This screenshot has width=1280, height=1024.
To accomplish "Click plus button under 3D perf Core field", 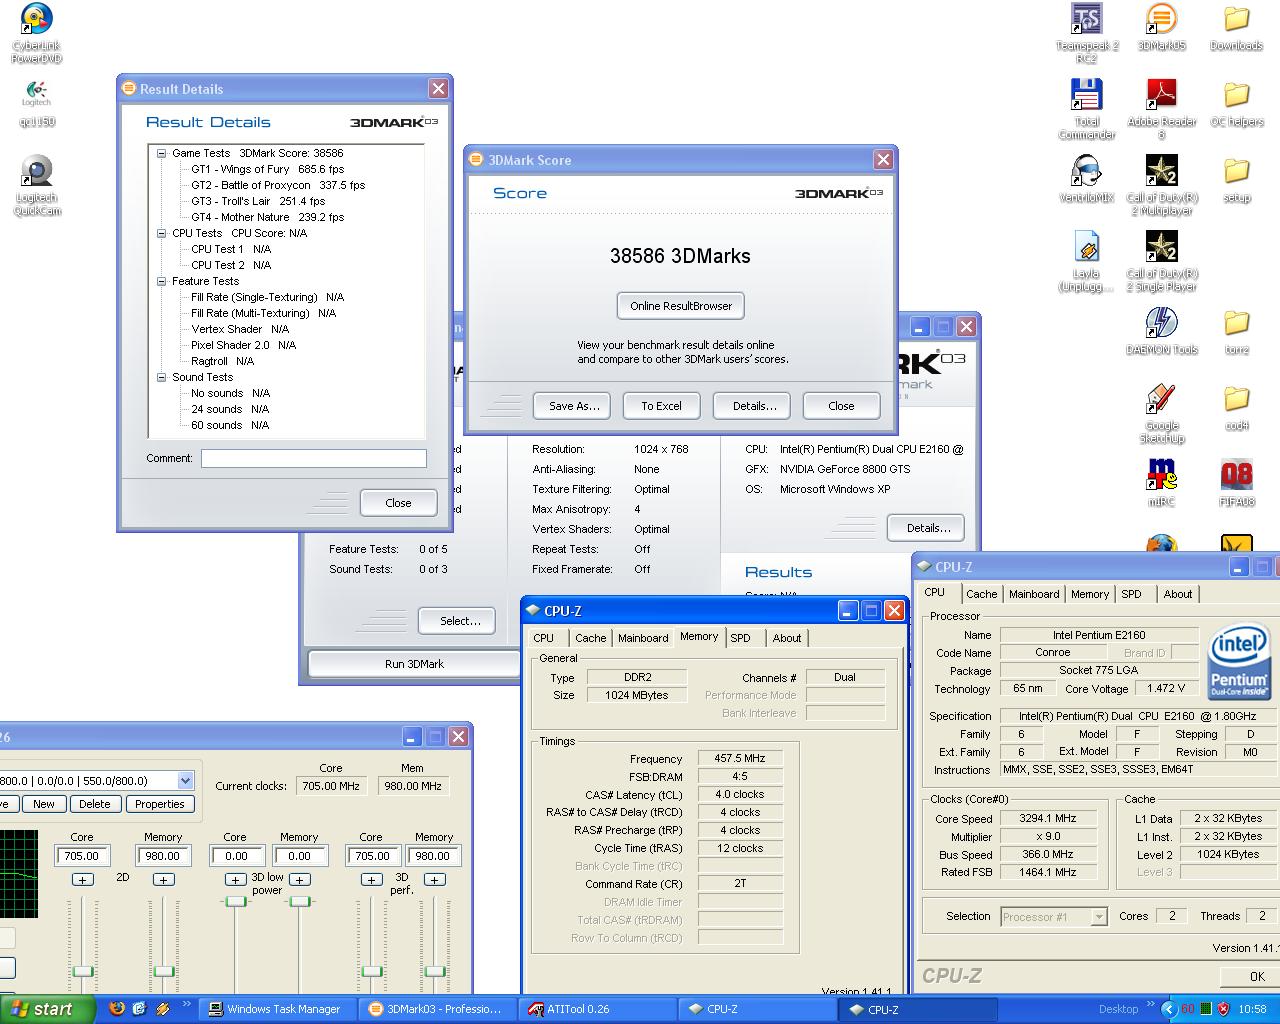I will click(x=371, y=880).
